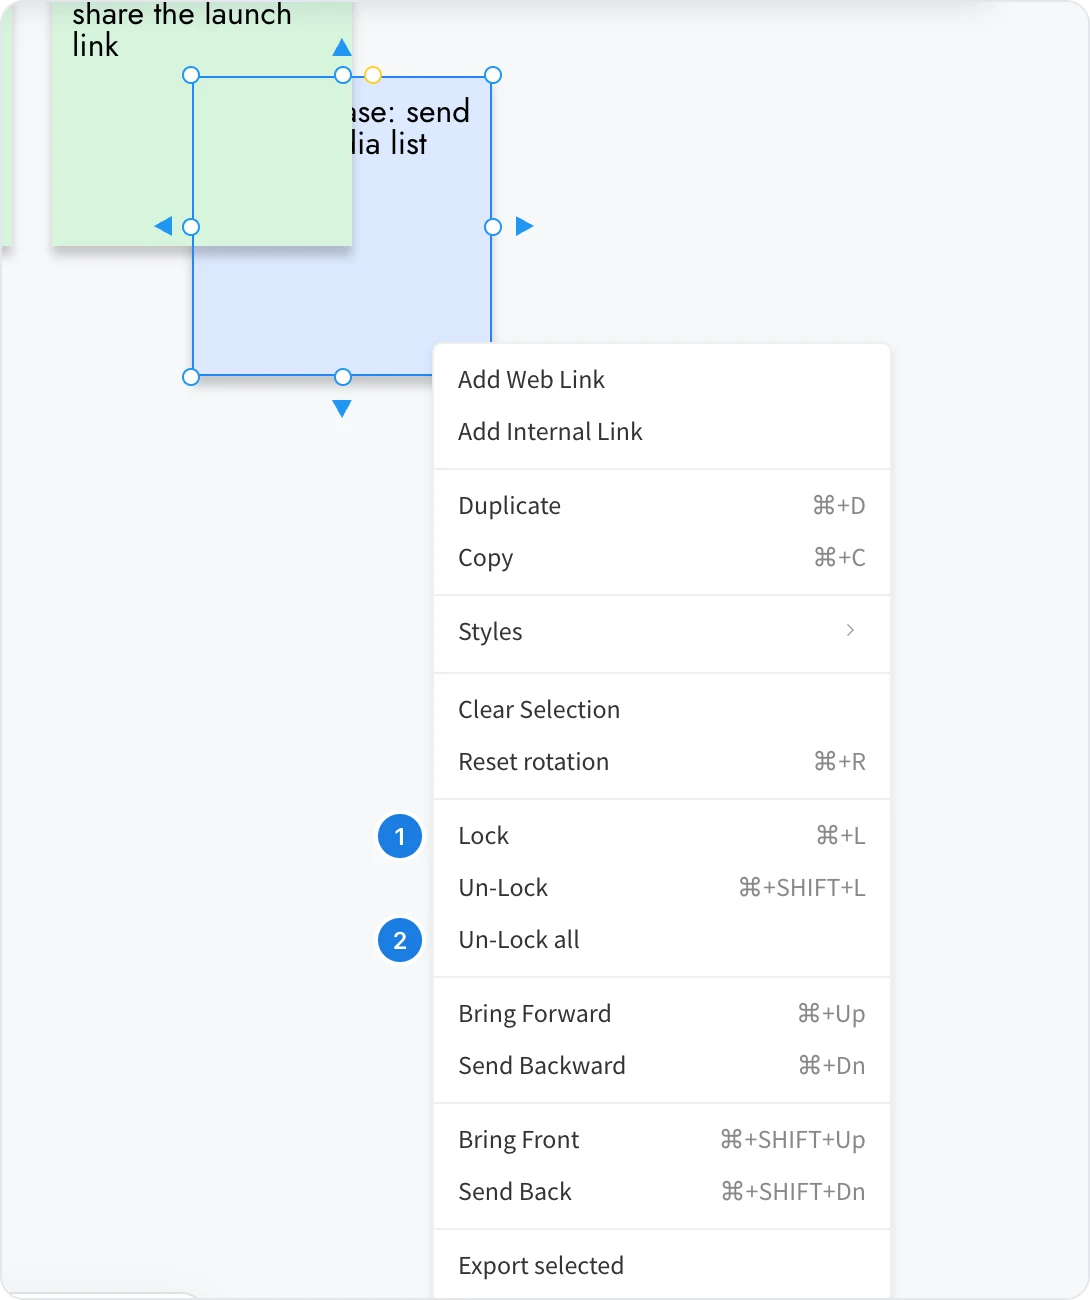The width and height of the screenshot is (1090, 1300).
Task: Click the blue up arrow above selection
Action: click(x=342, y=47)
